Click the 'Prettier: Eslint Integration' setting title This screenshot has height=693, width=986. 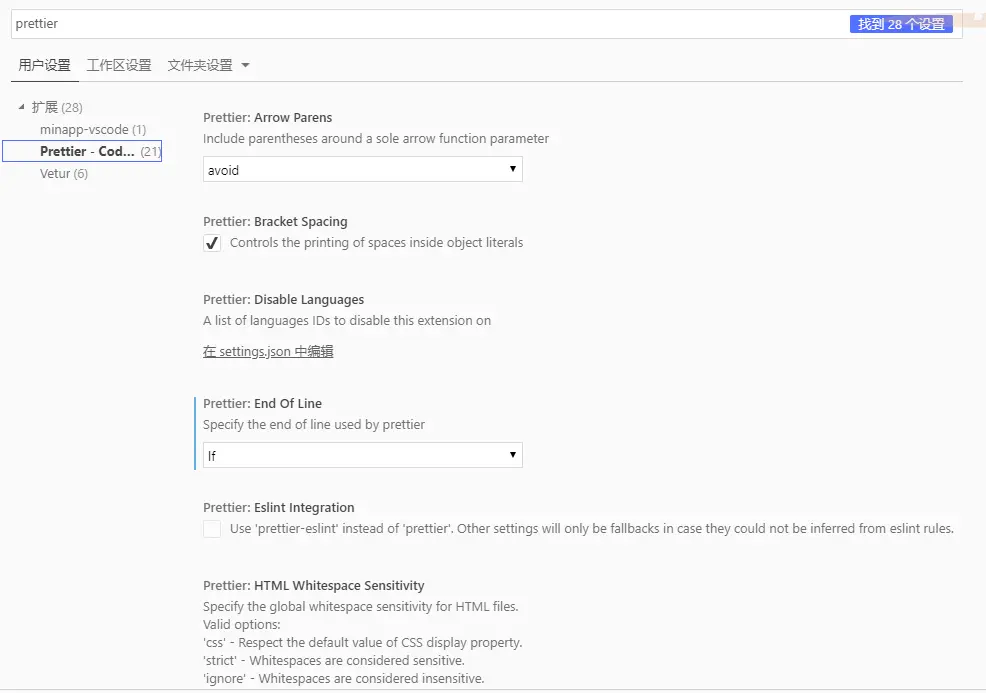[x=279, y=507]
